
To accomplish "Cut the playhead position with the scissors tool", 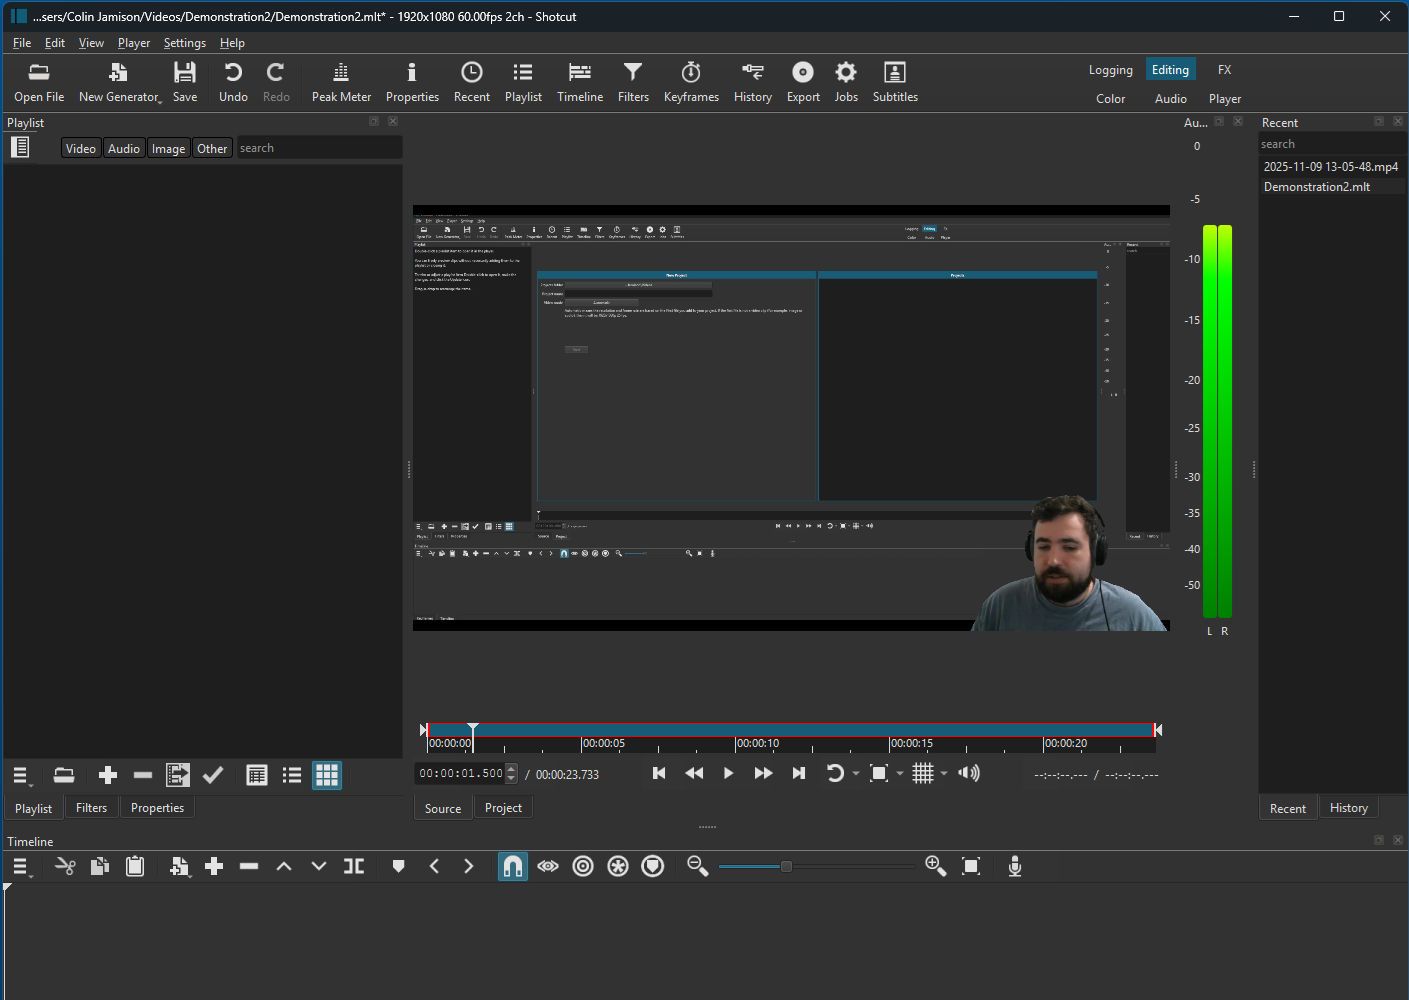I will click(x=65, y=866).
